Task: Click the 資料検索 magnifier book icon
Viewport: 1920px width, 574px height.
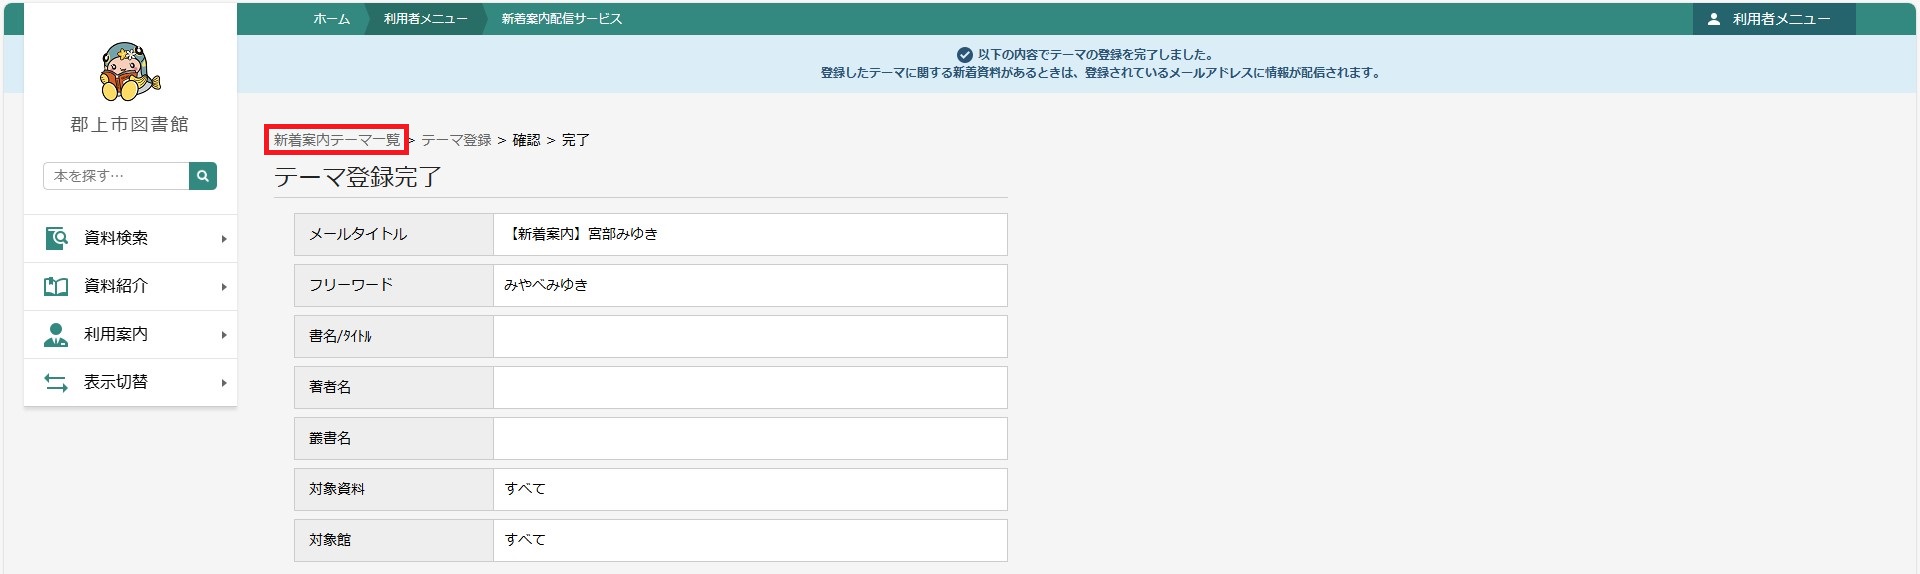Action: [56, 238]
